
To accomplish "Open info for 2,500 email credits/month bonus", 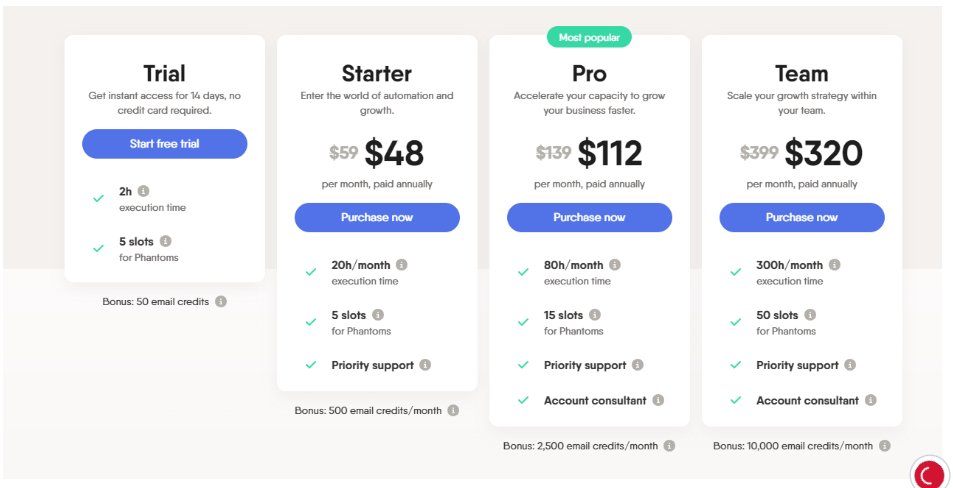I will click(x=669, y=445).
